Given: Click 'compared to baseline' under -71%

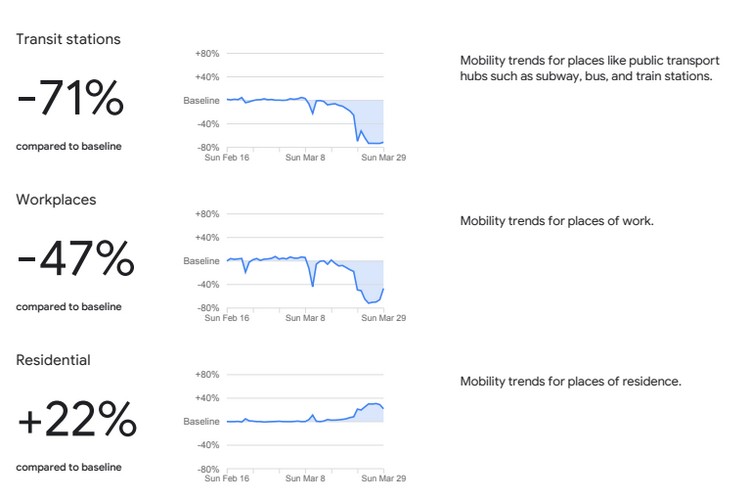Looking at the screenshot, I should (69, 146).
